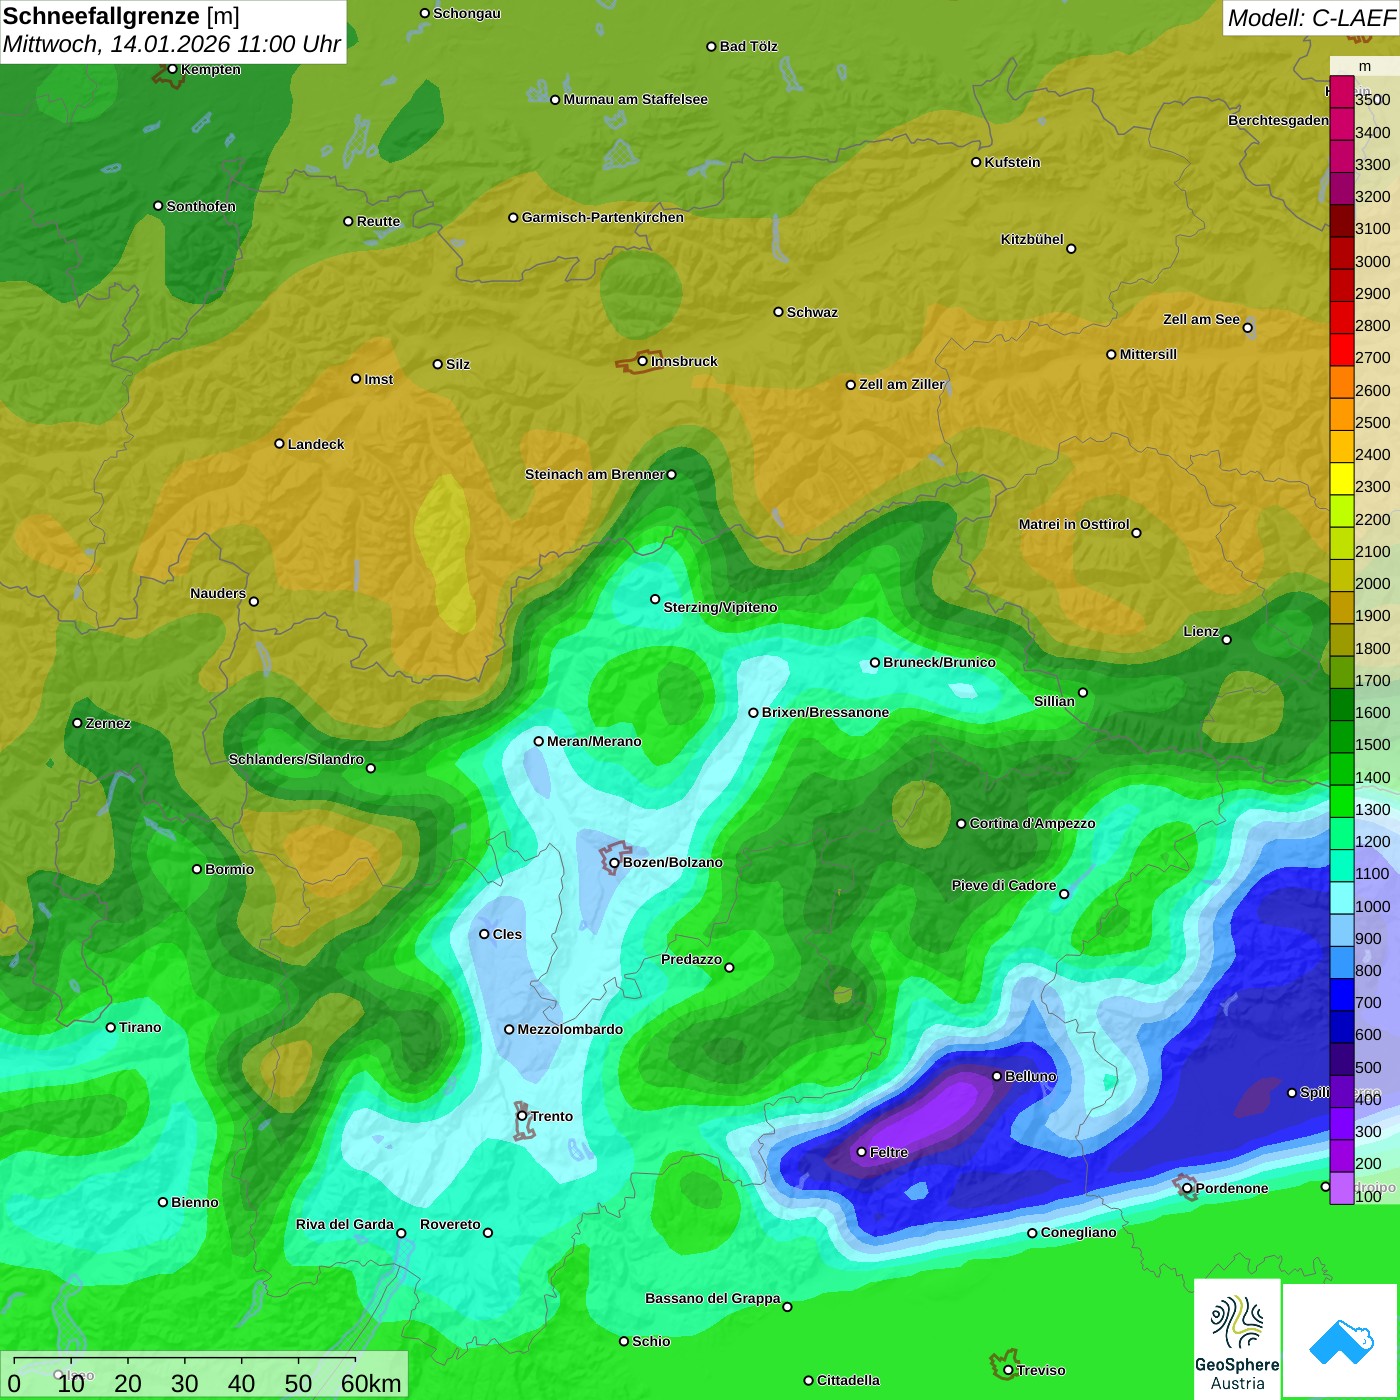Click the Mittersill label

coord(1148,354)
